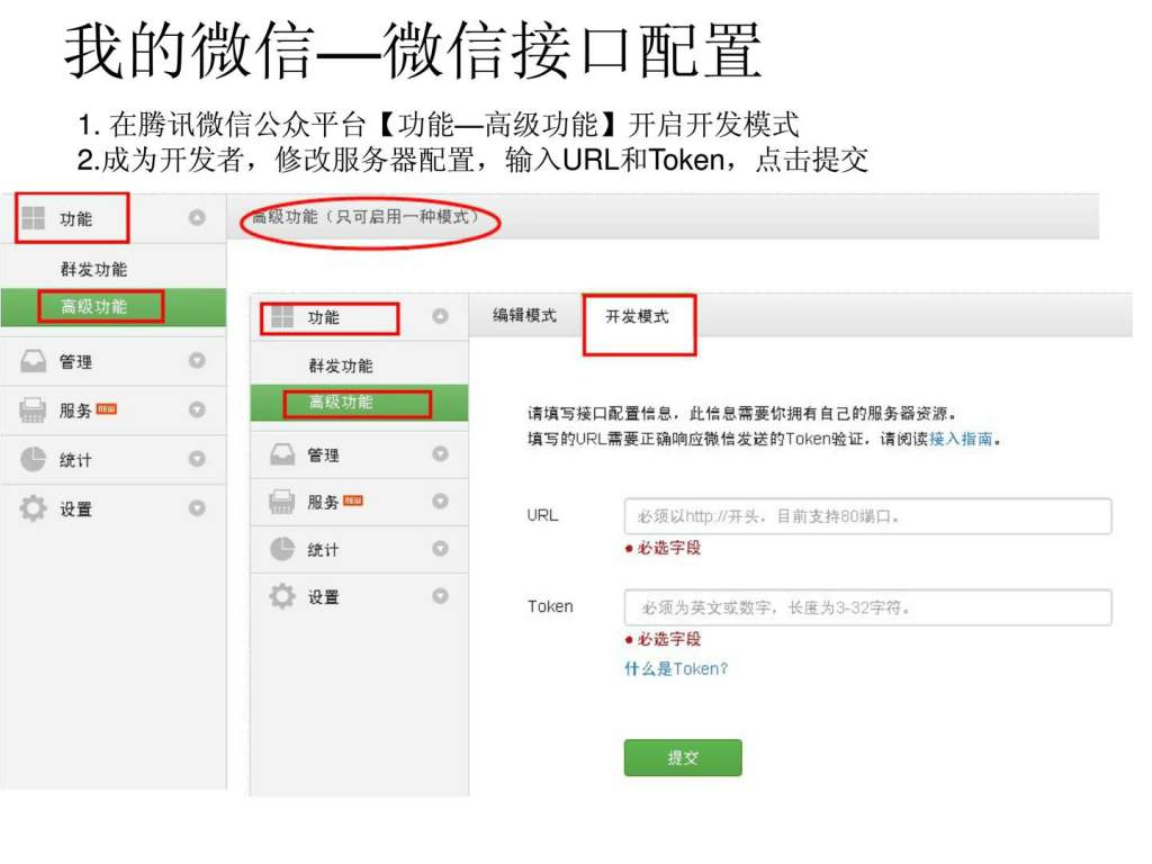Expand the 统计 section arrow in the outer sidebar
Image resolution: width=1152 pixels, height=864 pixels.
(x=197, y=458)
